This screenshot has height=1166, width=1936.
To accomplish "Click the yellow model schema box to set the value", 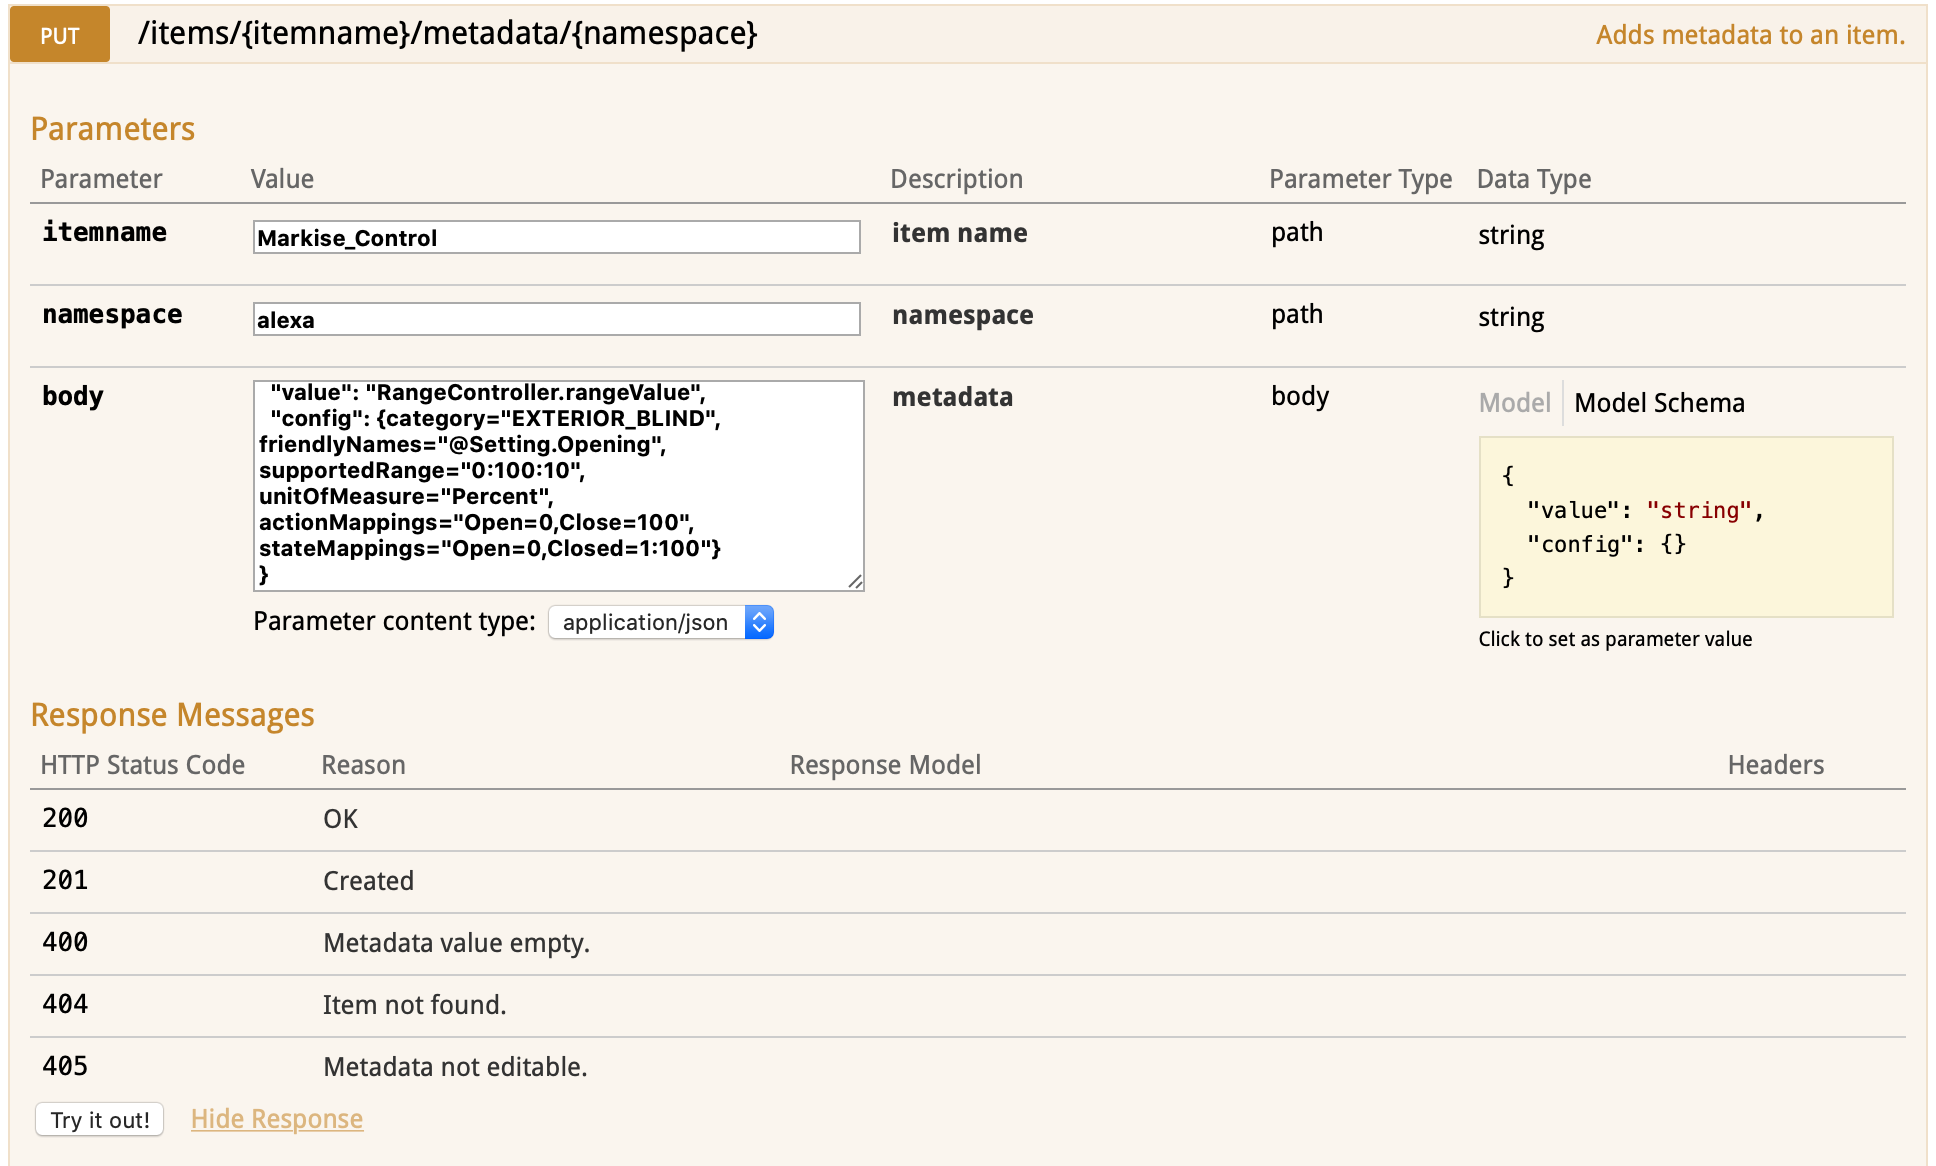I will (1685, 527).
